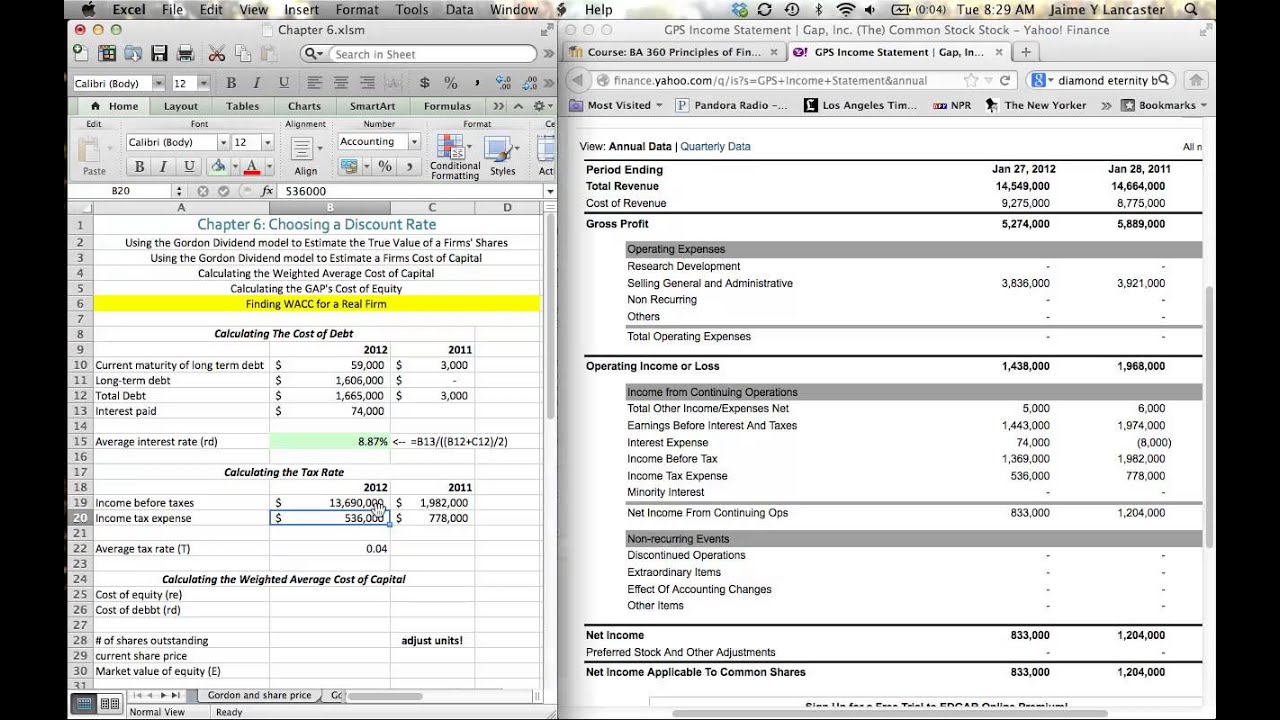The width and height of the screenshot is (1280, 720).
Task: Click the New Workbook toolbar icon
Action: click(82, 54)
